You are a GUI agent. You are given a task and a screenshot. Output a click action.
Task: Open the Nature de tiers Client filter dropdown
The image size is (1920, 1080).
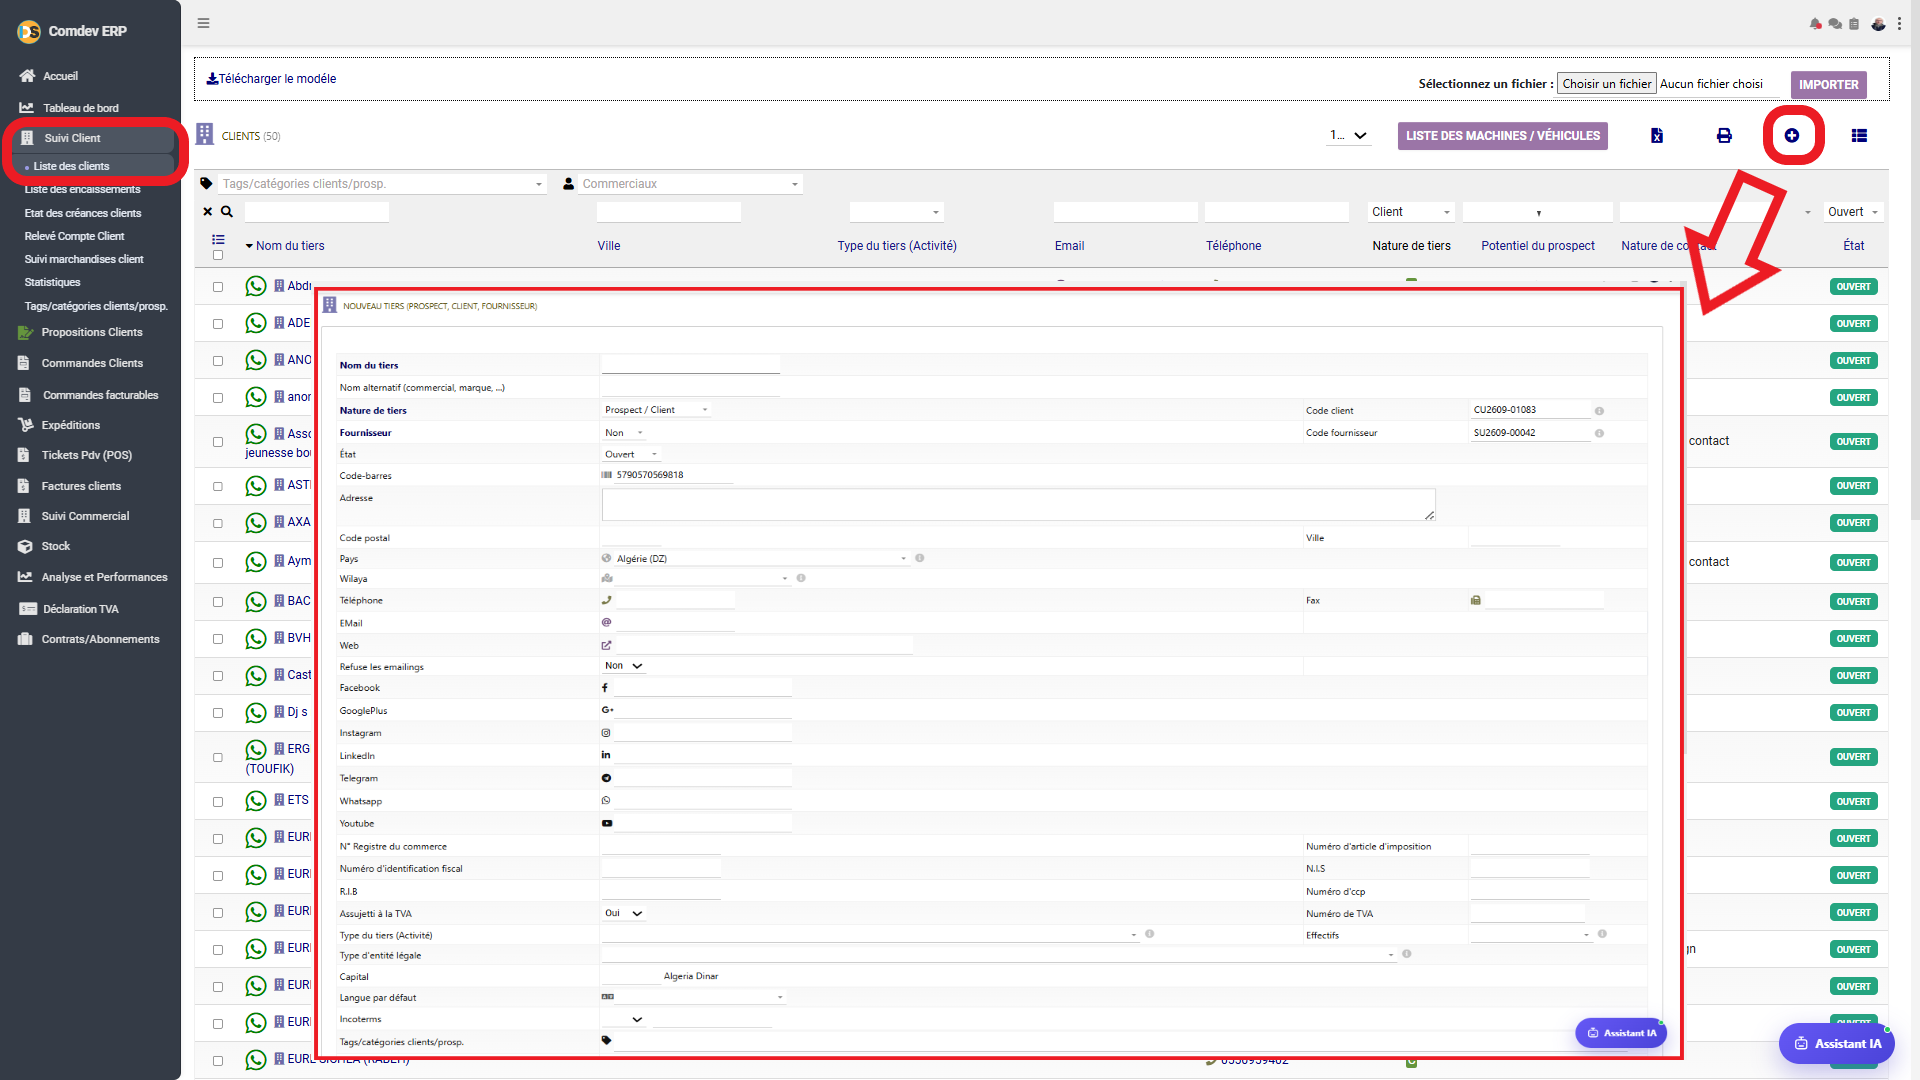click(x=1410, y=212)
